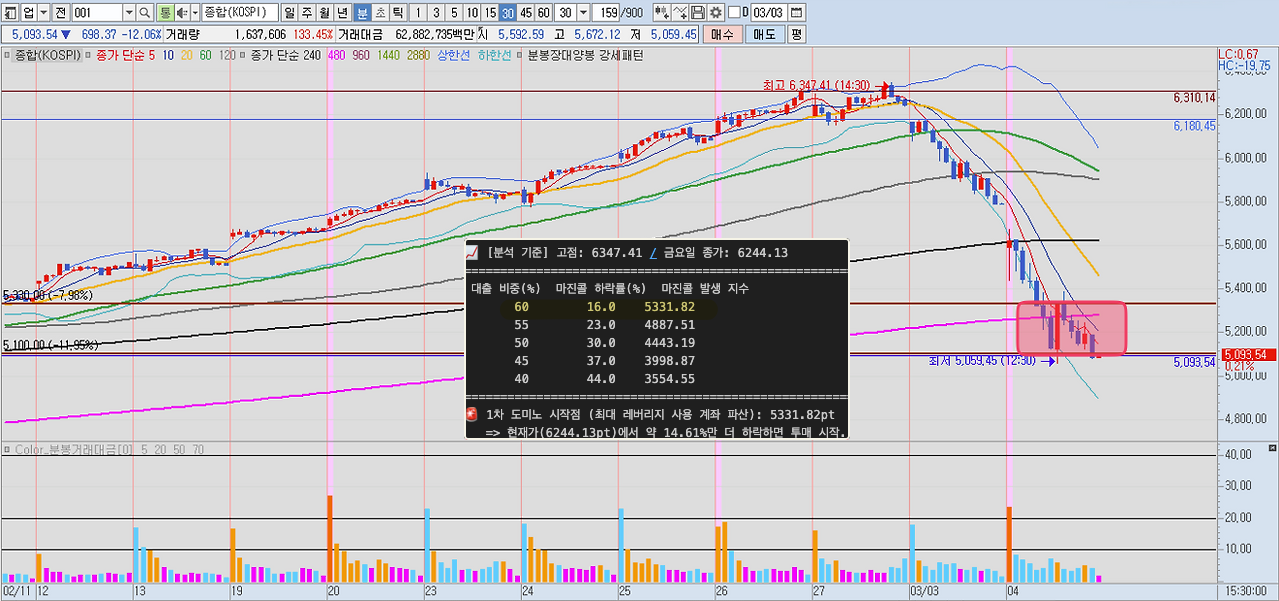Click the 5,059.45 low price value
The image size is (1279, 601).
coord(673,34)
